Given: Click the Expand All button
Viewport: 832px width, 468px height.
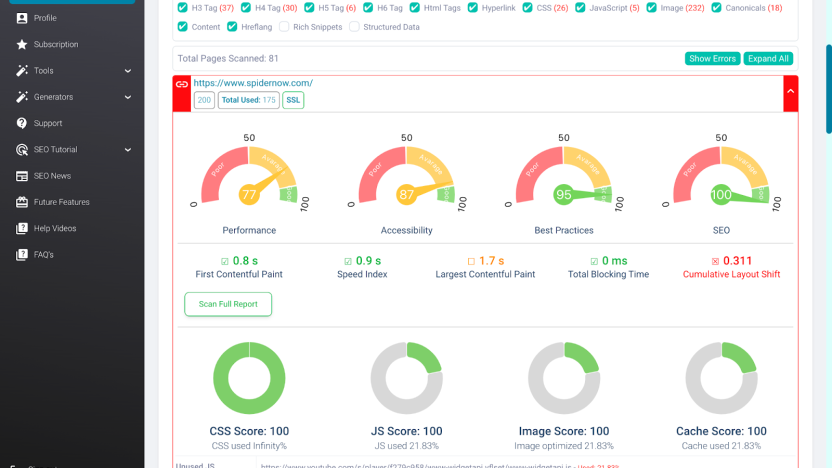Looking at the screenshot, I should 768,58.
